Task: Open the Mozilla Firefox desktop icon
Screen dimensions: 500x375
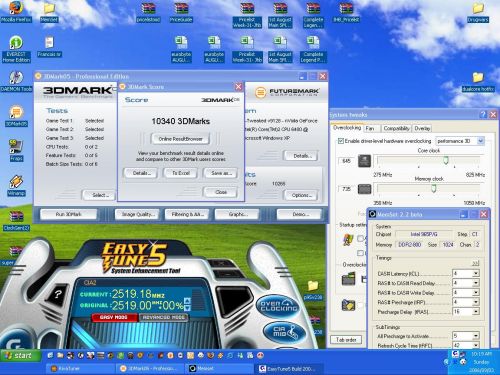Action: point(16,12)
